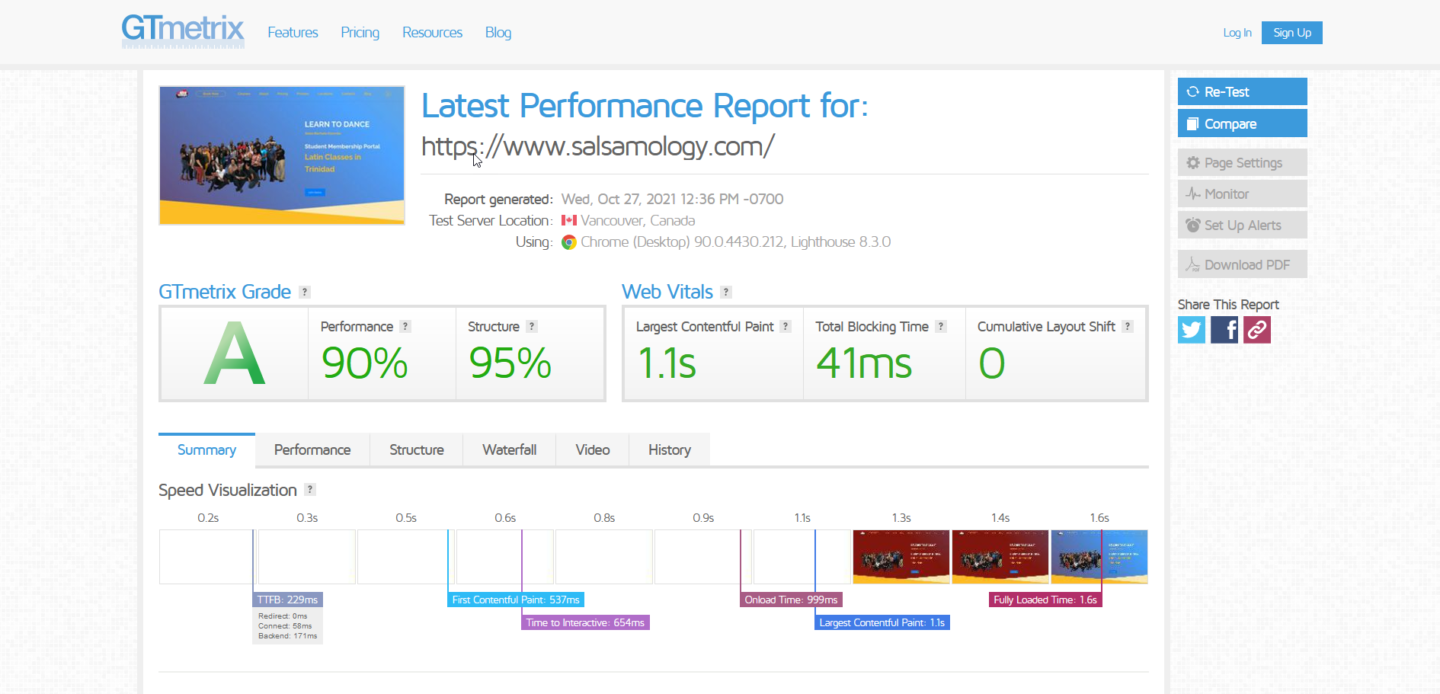This screenshot has width=1440, height=694.
Task: Click the Sign Up button
Action: point(1291,33)
